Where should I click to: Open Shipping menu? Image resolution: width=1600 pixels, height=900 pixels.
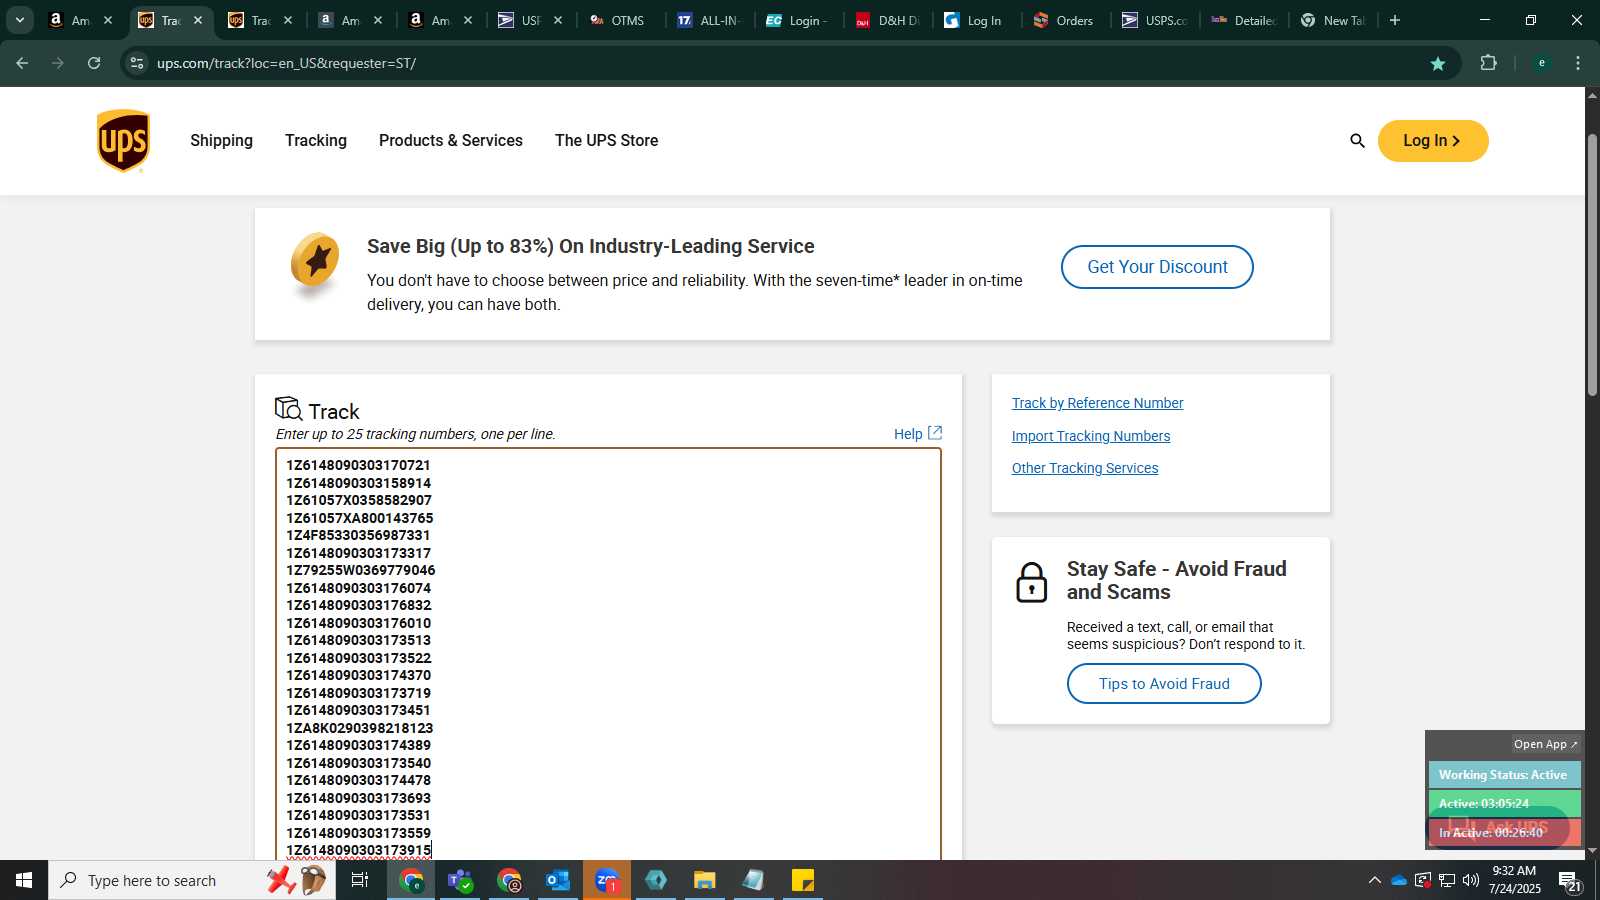[221, 141]
